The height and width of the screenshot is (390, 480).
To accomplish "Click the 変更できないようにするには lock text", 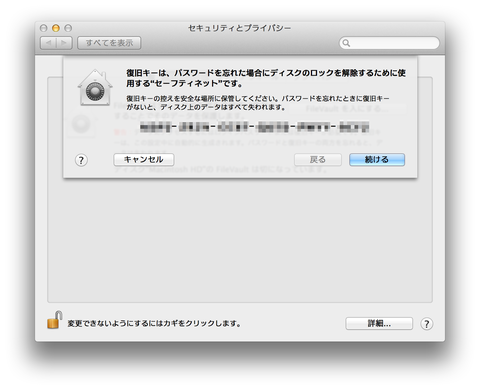I will pyautogui.click(x=154, y=324).
